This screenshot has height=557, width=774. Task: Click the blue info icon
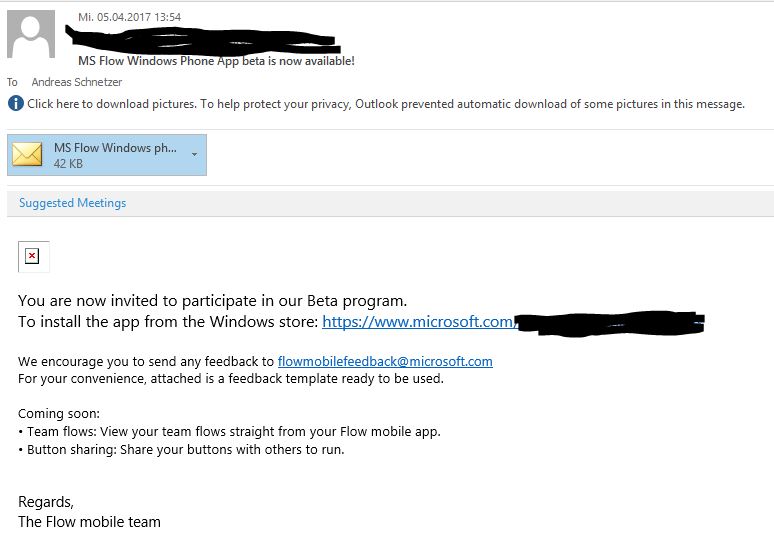click(x=15, y=104)
